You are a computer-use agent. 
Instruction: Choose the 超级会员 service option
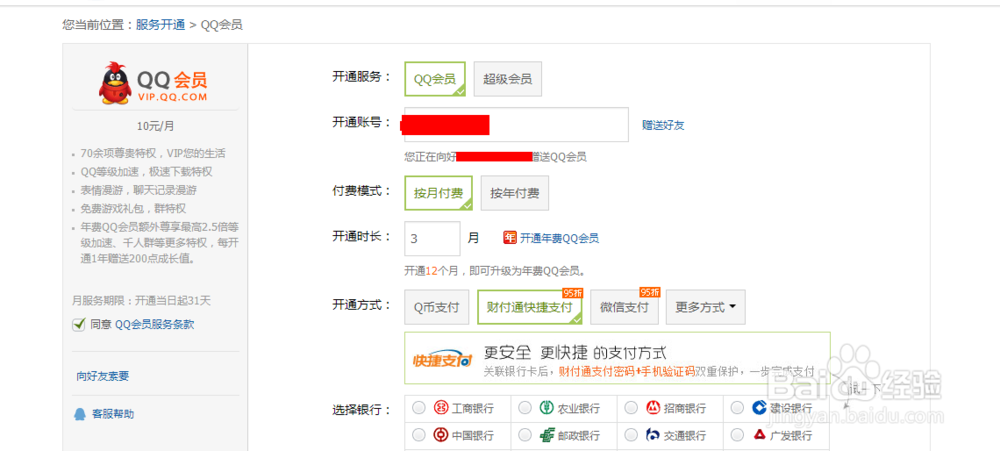pyautogui.click(x=508, y=79)
